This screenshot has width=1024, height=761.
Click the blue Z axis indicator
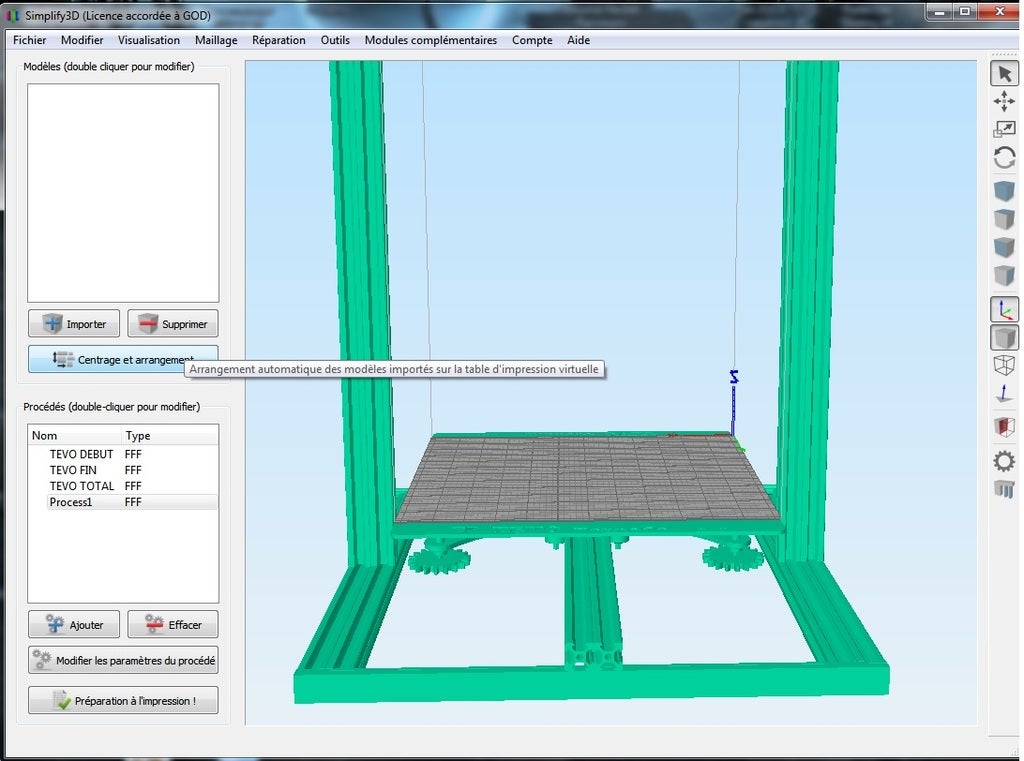733,402
